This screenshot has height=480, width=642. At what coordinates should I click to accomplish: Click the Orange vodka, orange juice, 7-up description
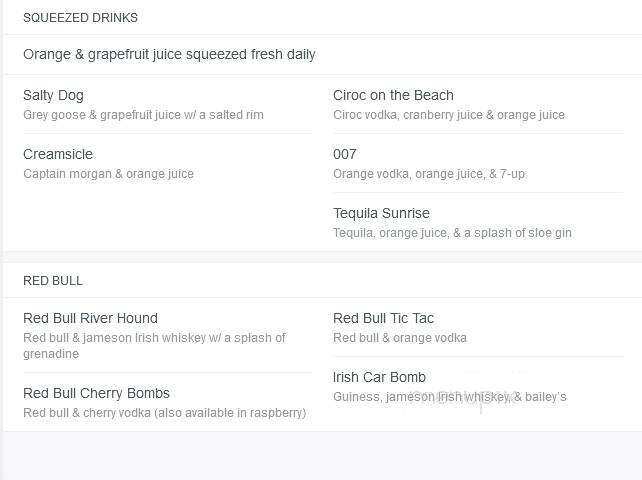point(429,174)
